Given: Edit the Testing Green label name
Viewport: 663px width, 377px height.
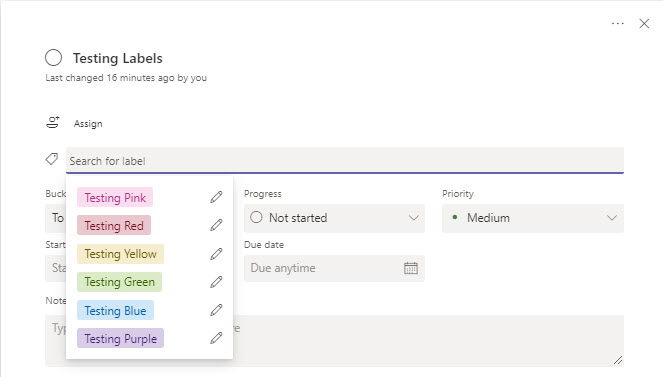Looking at the screenshot, I should [216, 281].
